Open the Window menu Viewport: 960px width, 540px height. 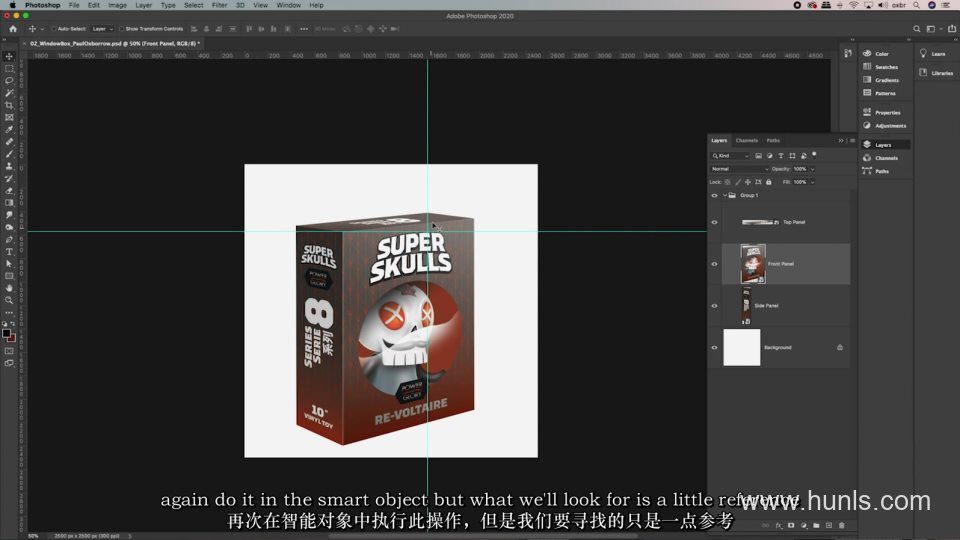tap(288, 5)
